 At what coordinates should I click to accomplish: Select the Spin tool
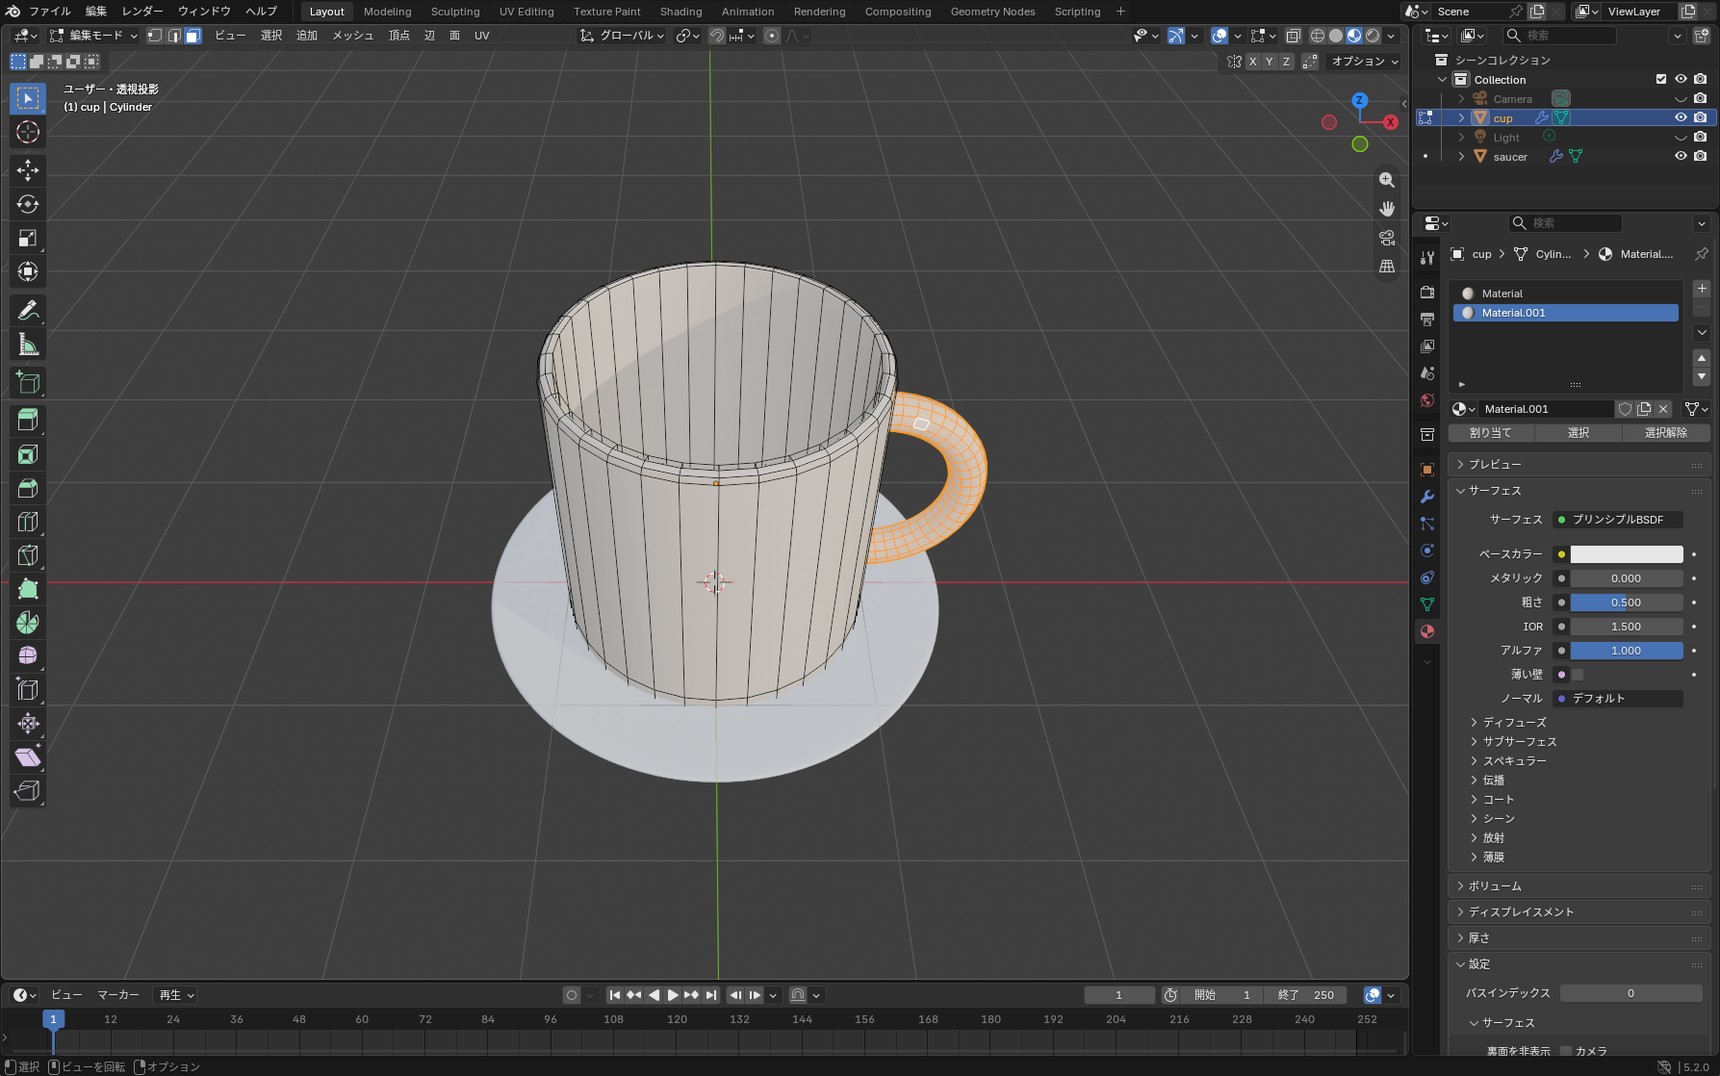(28, 622)
